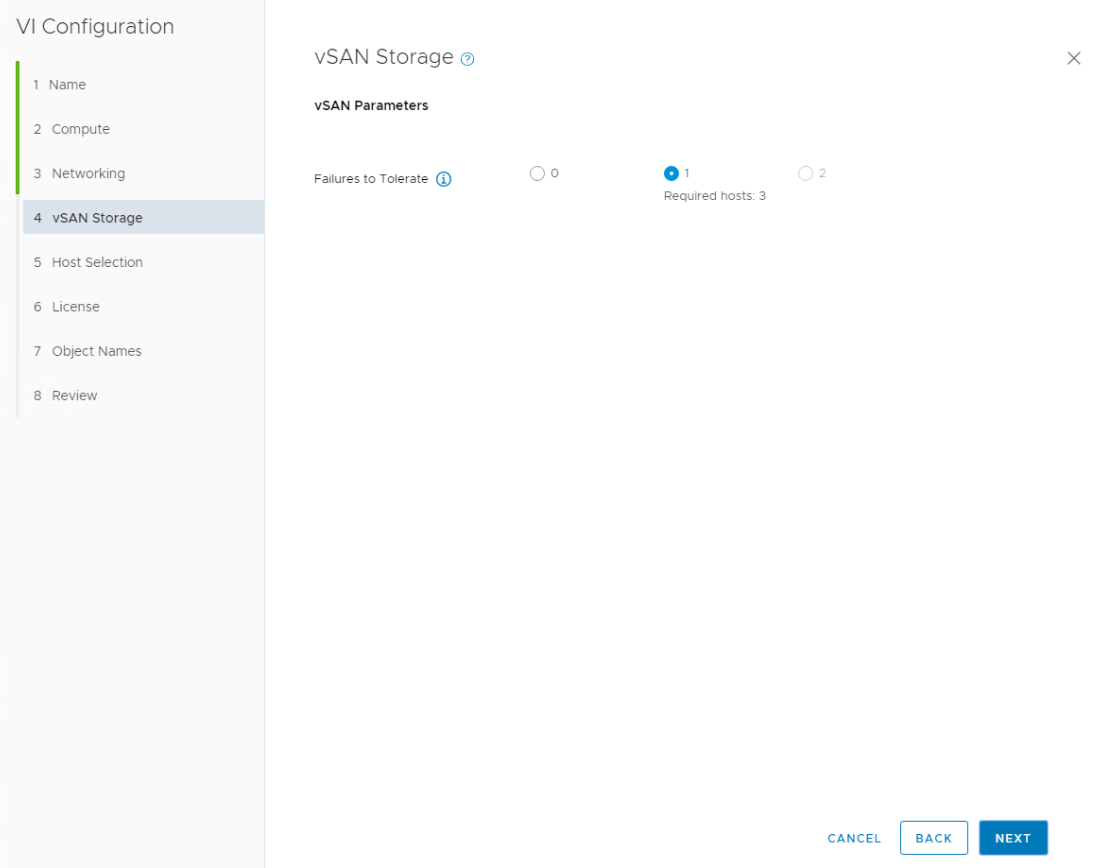Click the BACK button
Screen dimensions: 1095x868
[933, 838]
